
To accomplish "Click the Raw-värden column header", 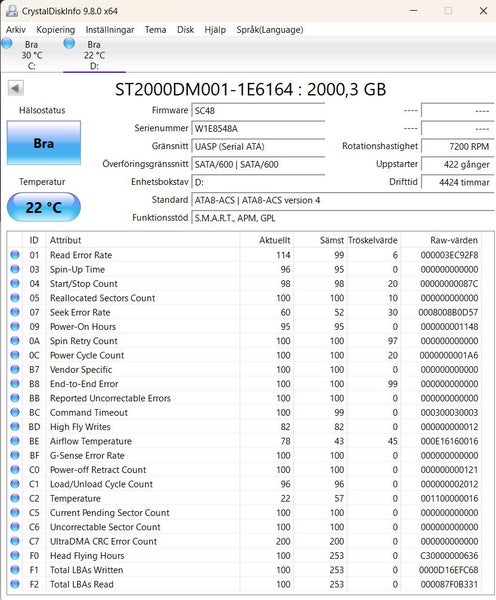I will click(x=454, y=240).
